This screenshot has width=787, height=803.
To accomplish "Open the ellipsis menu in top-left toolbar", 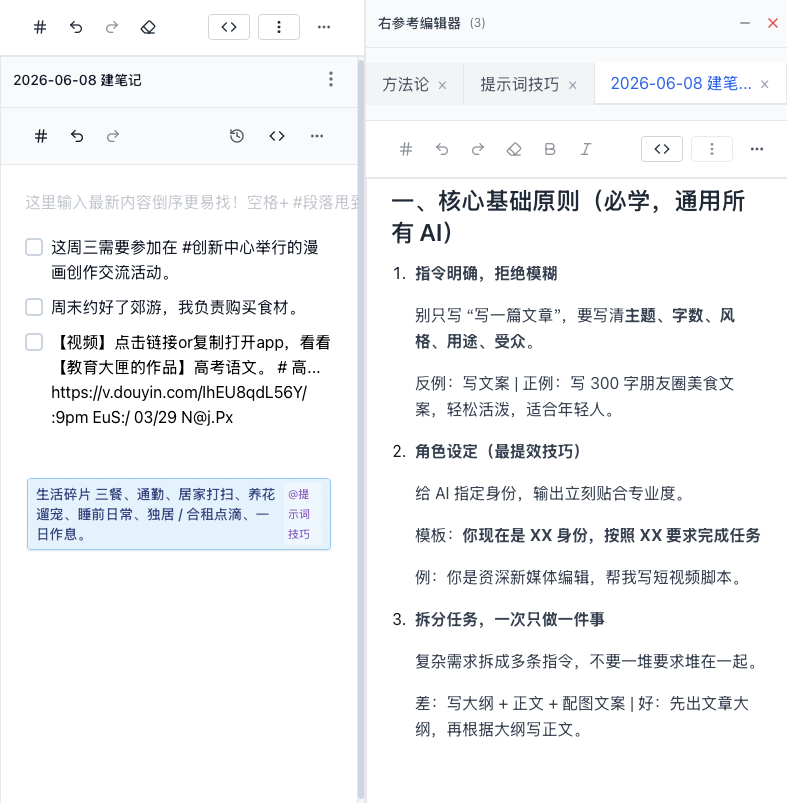I will pos(324,27).
